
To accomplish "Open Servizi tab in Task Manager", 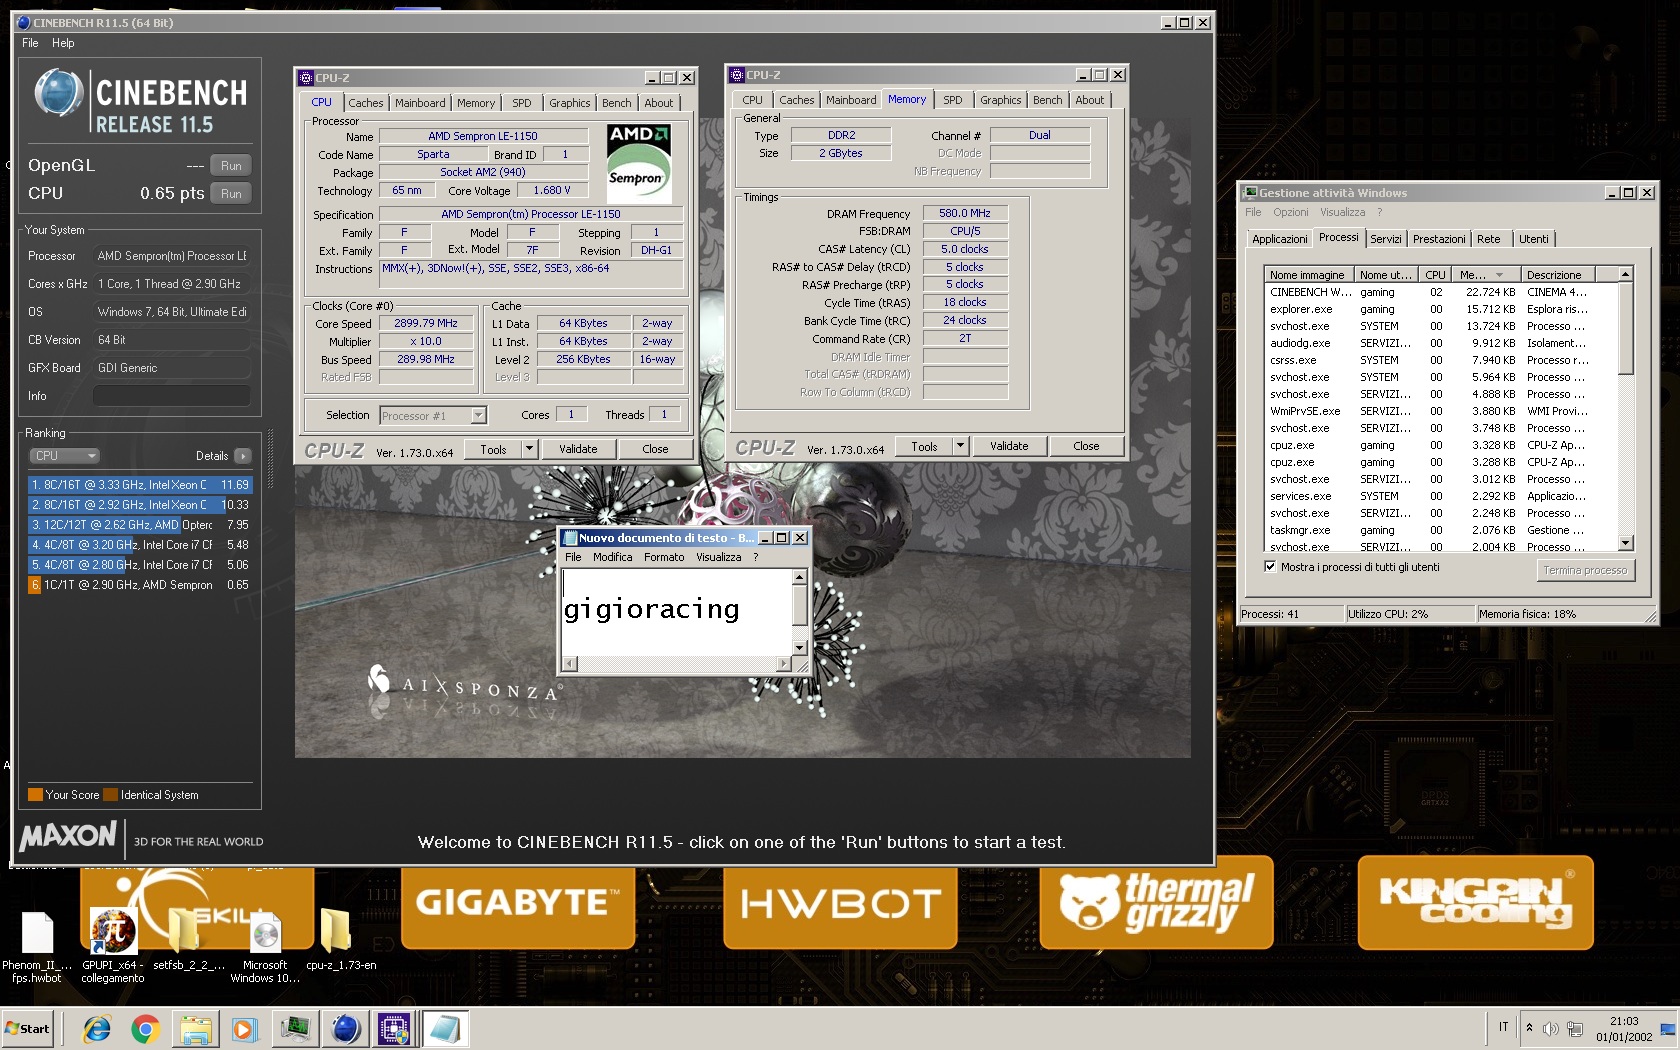I will pos(1386,239).
